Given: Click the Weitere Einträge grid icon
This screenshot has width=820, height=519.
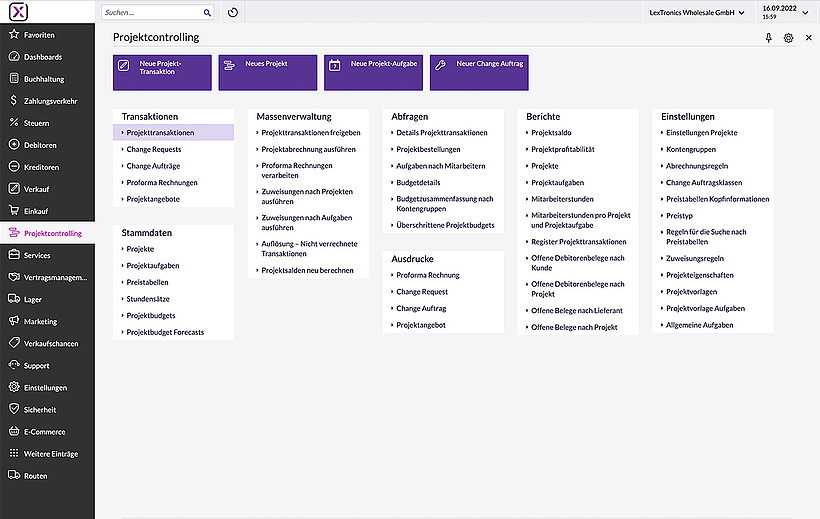Looking at the screenshot, I should [x=14, y=453].
